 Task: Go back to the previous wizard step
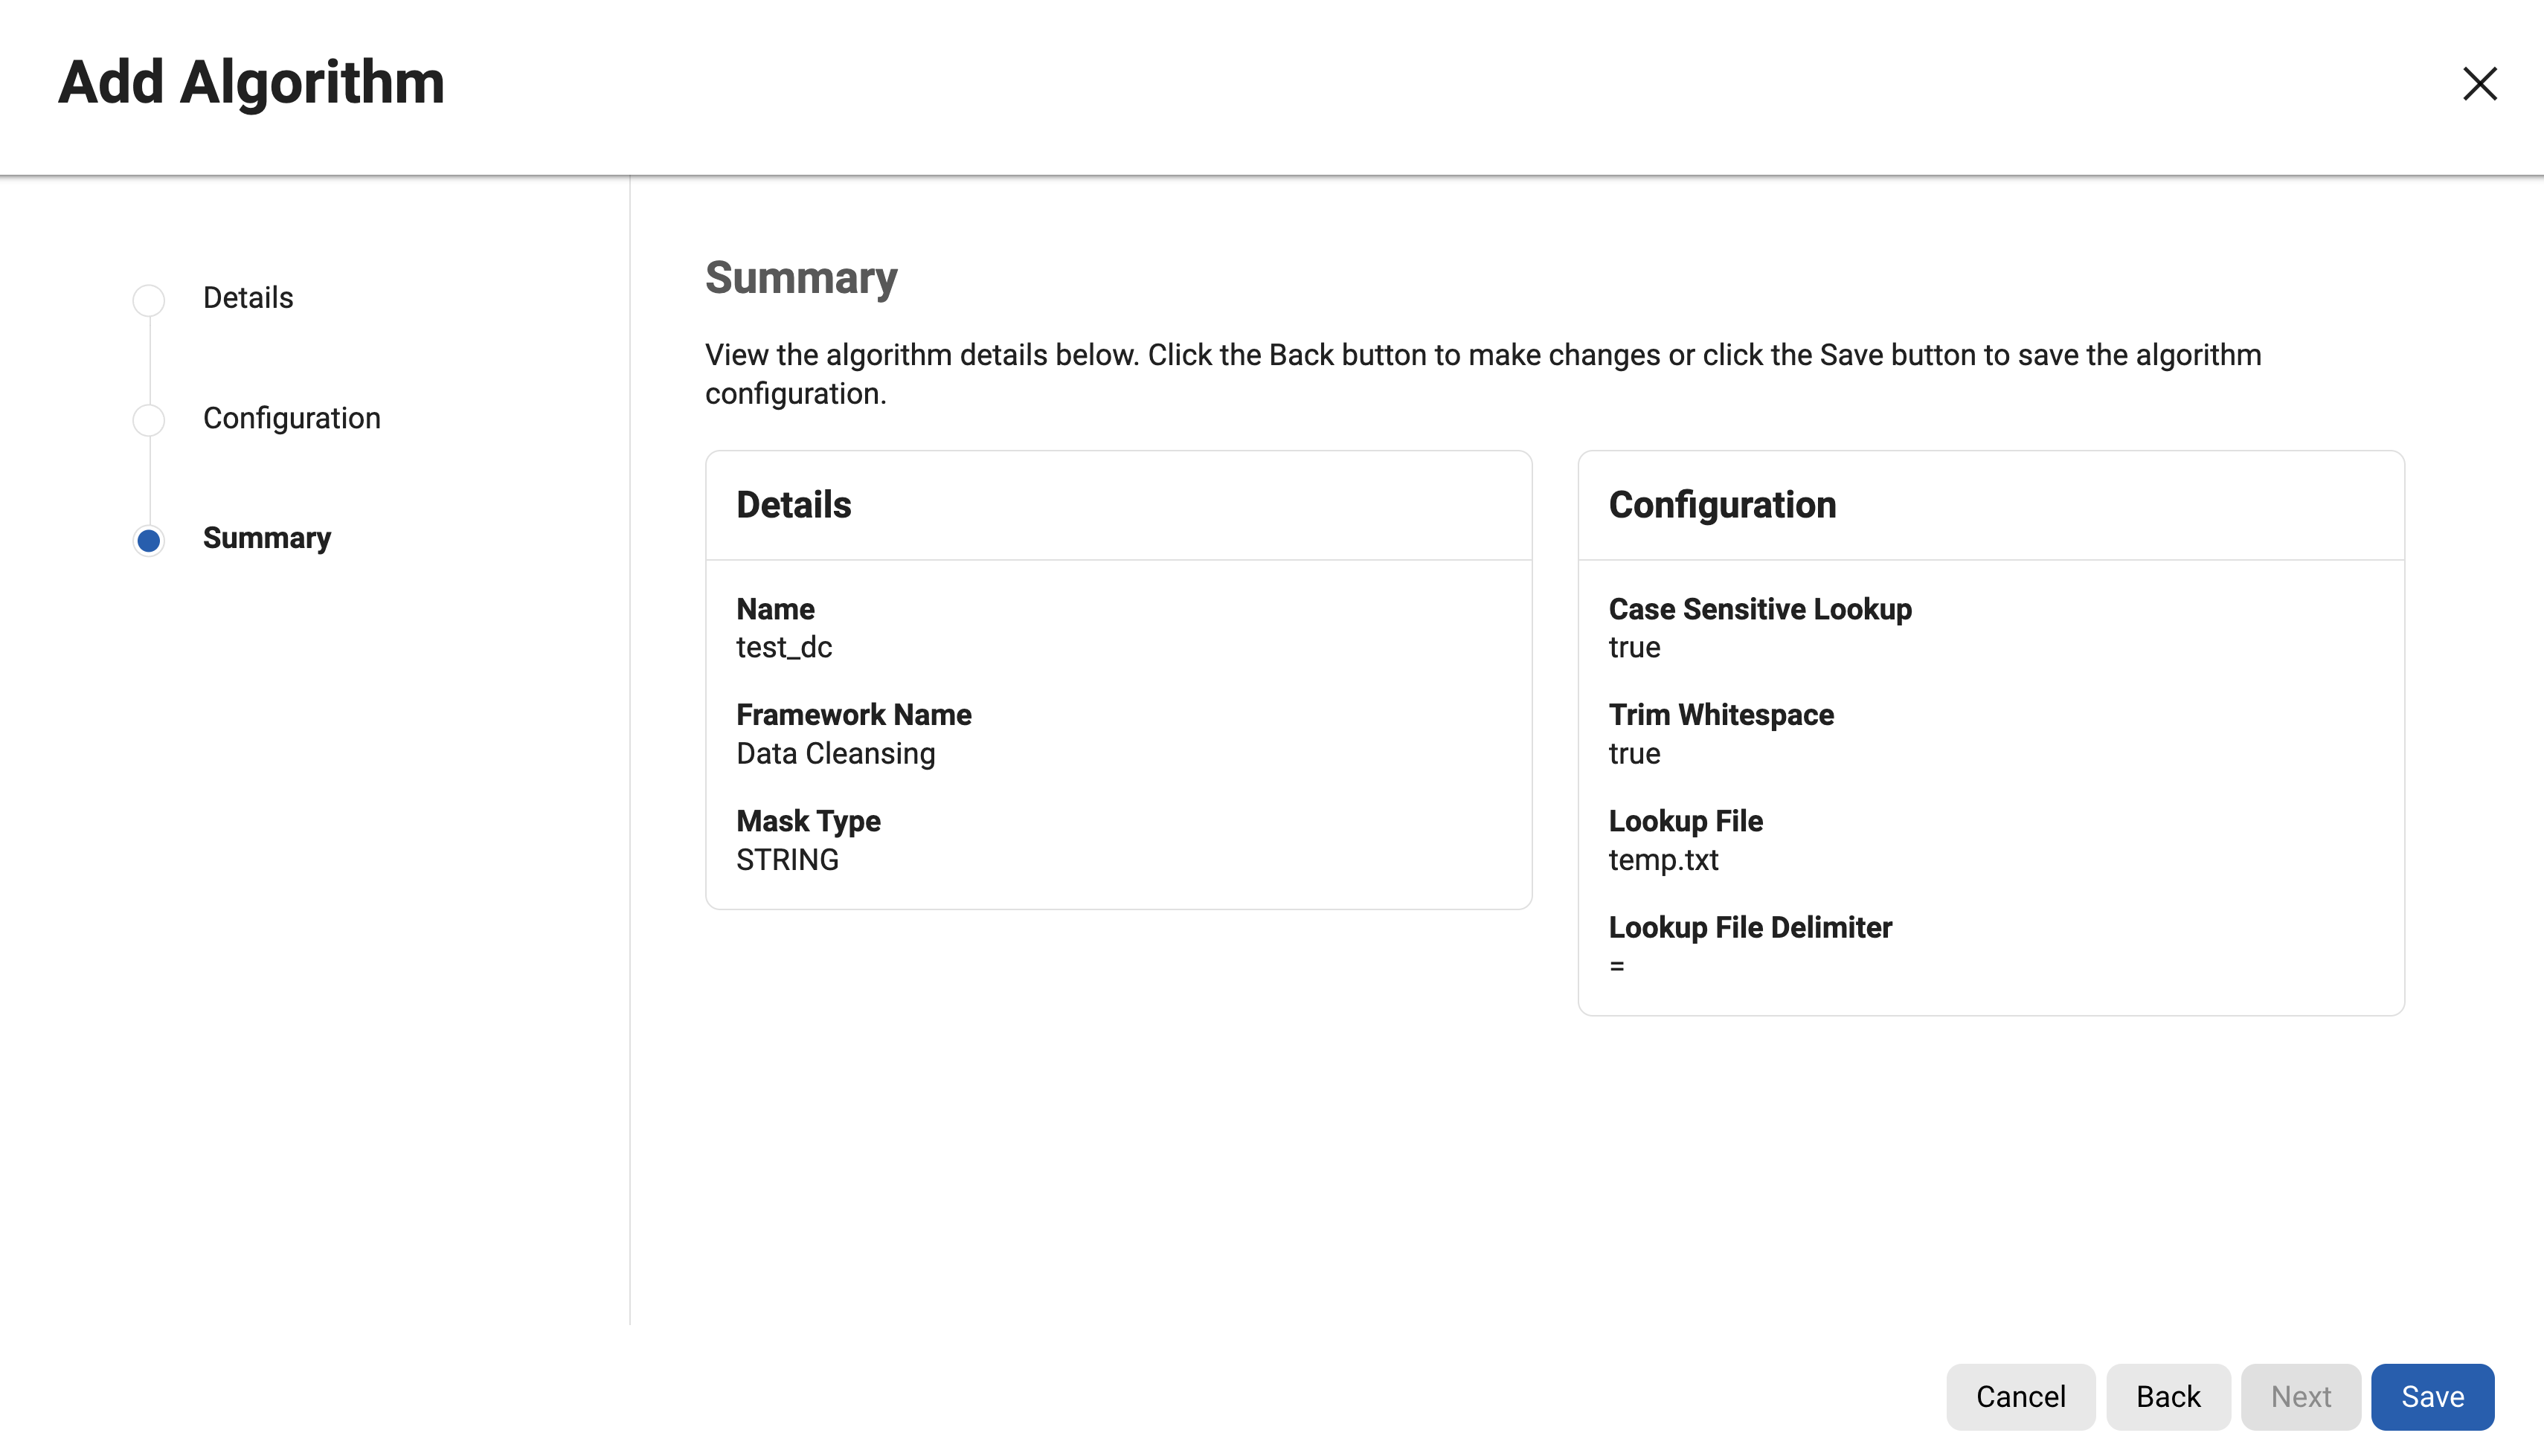(2168, 1396)
